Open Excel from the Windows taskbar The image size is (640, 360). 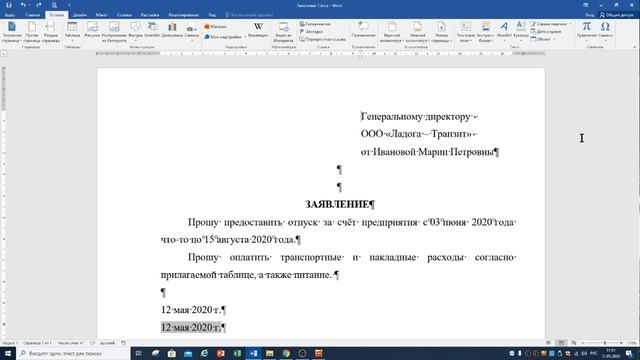point(237,353)
